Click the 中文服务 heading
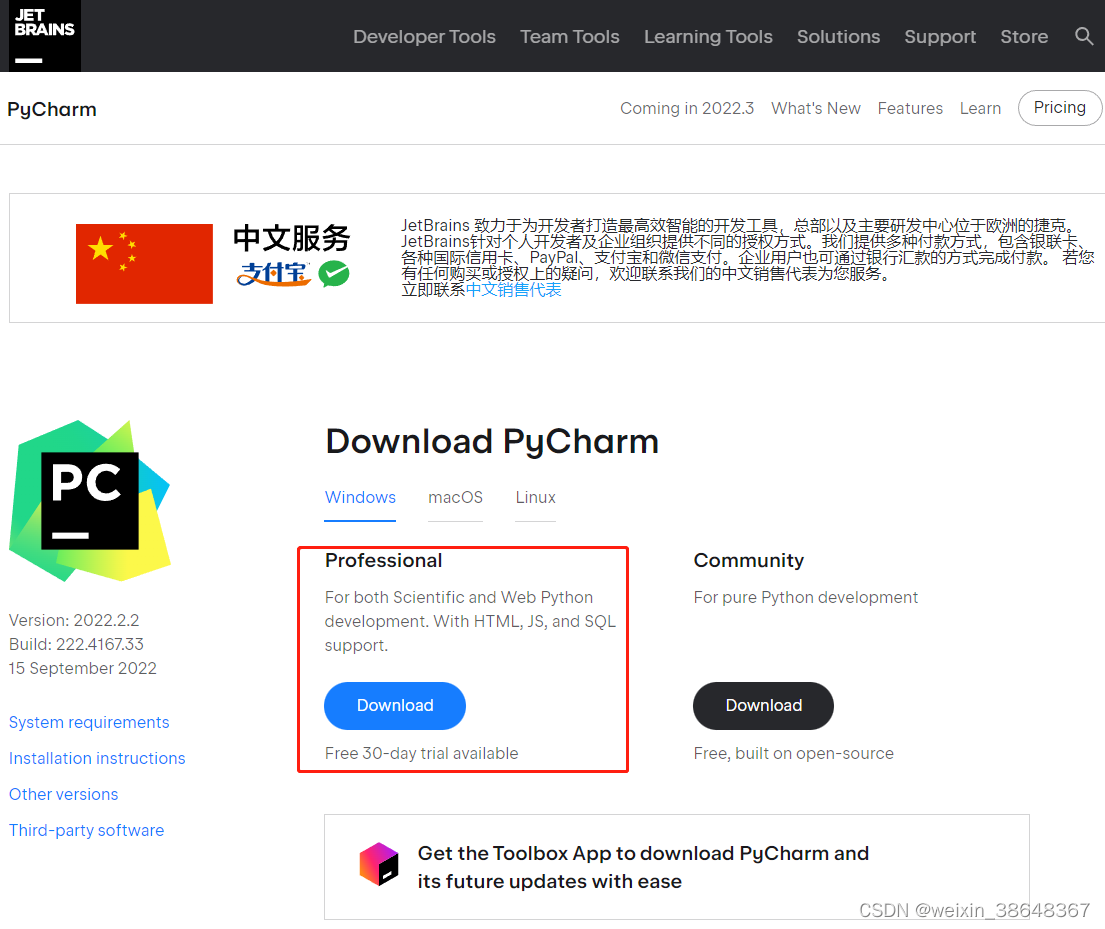This screenshot has width=1105, height=929. (x=291, y=238)
